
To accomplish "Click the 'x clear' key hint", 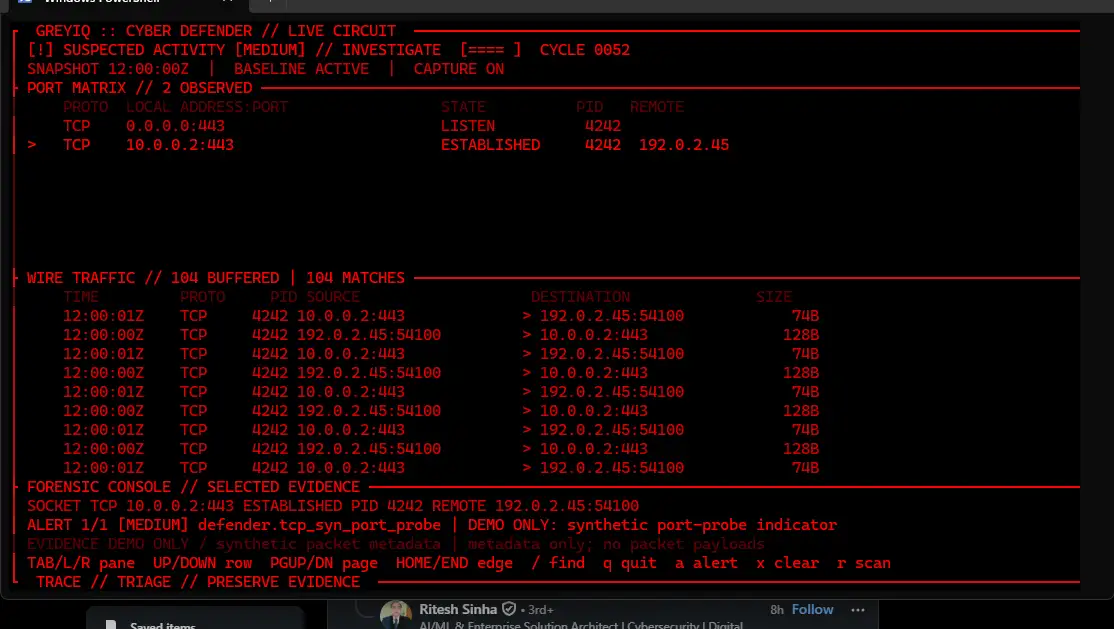I will 787,563.
